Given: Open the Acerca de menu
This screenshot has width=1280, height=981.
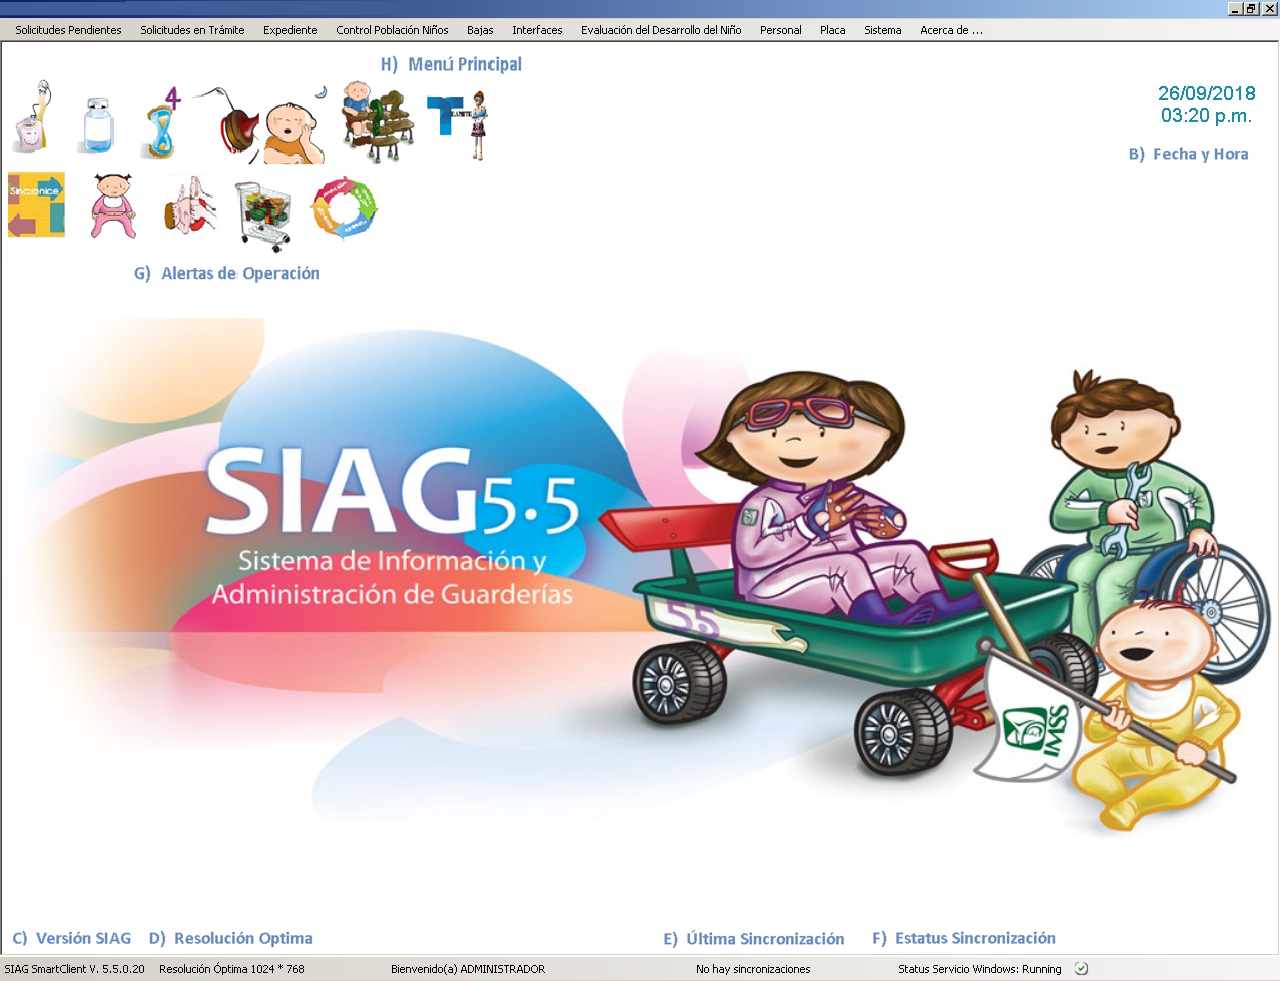Looking at the screenshot, I should click(950, 30).
